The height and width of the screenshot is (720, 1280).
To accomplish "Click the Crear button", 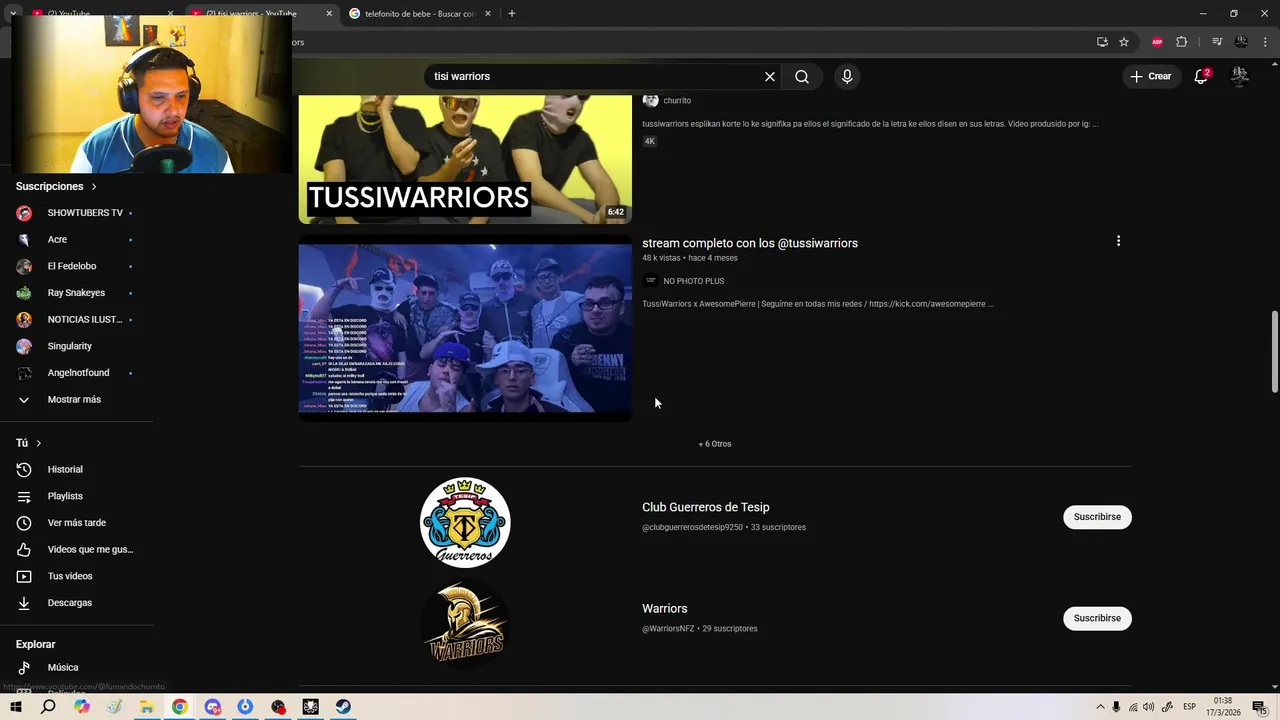I will click(x=1151, y=76).
